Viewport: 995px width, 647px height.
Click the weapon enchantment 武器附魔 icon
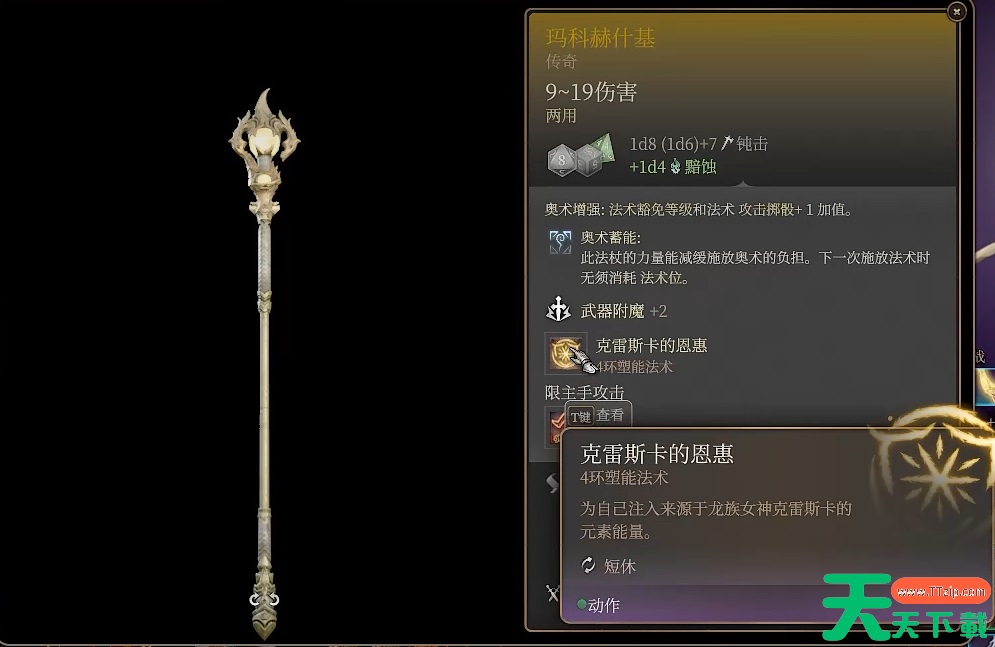558,310
